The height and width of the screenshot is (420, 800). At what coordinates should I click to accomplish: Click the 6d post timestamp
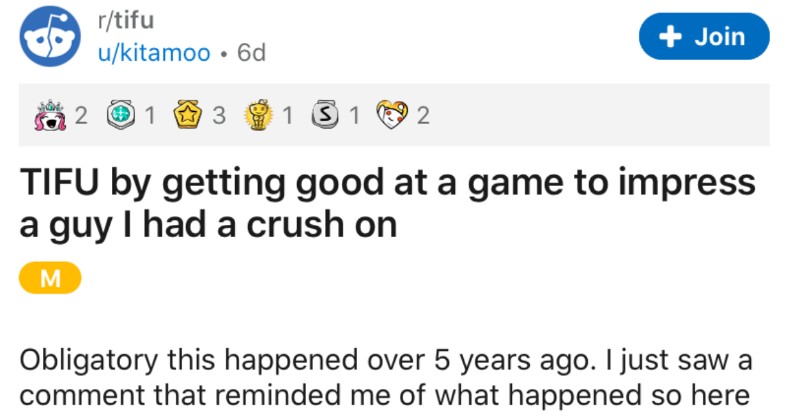[251, 53]
